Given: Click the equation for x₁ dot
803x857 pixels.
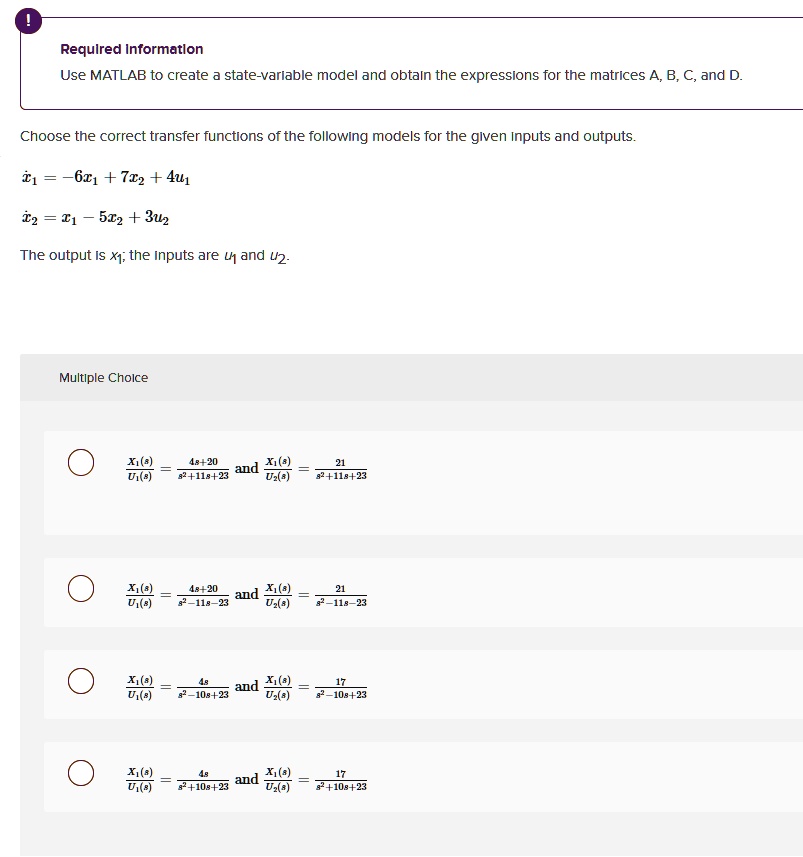Looking at the screenshot, I should coord(106,176).
